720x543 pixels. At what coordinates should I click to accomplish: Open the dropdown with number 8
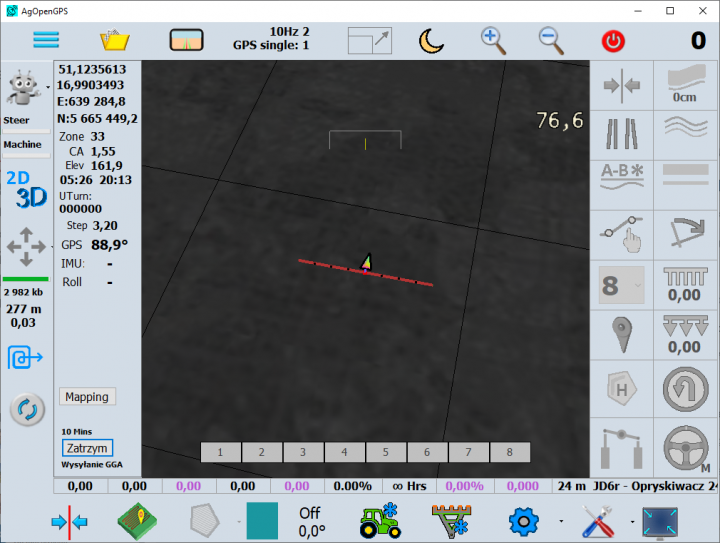pos(621,287)
